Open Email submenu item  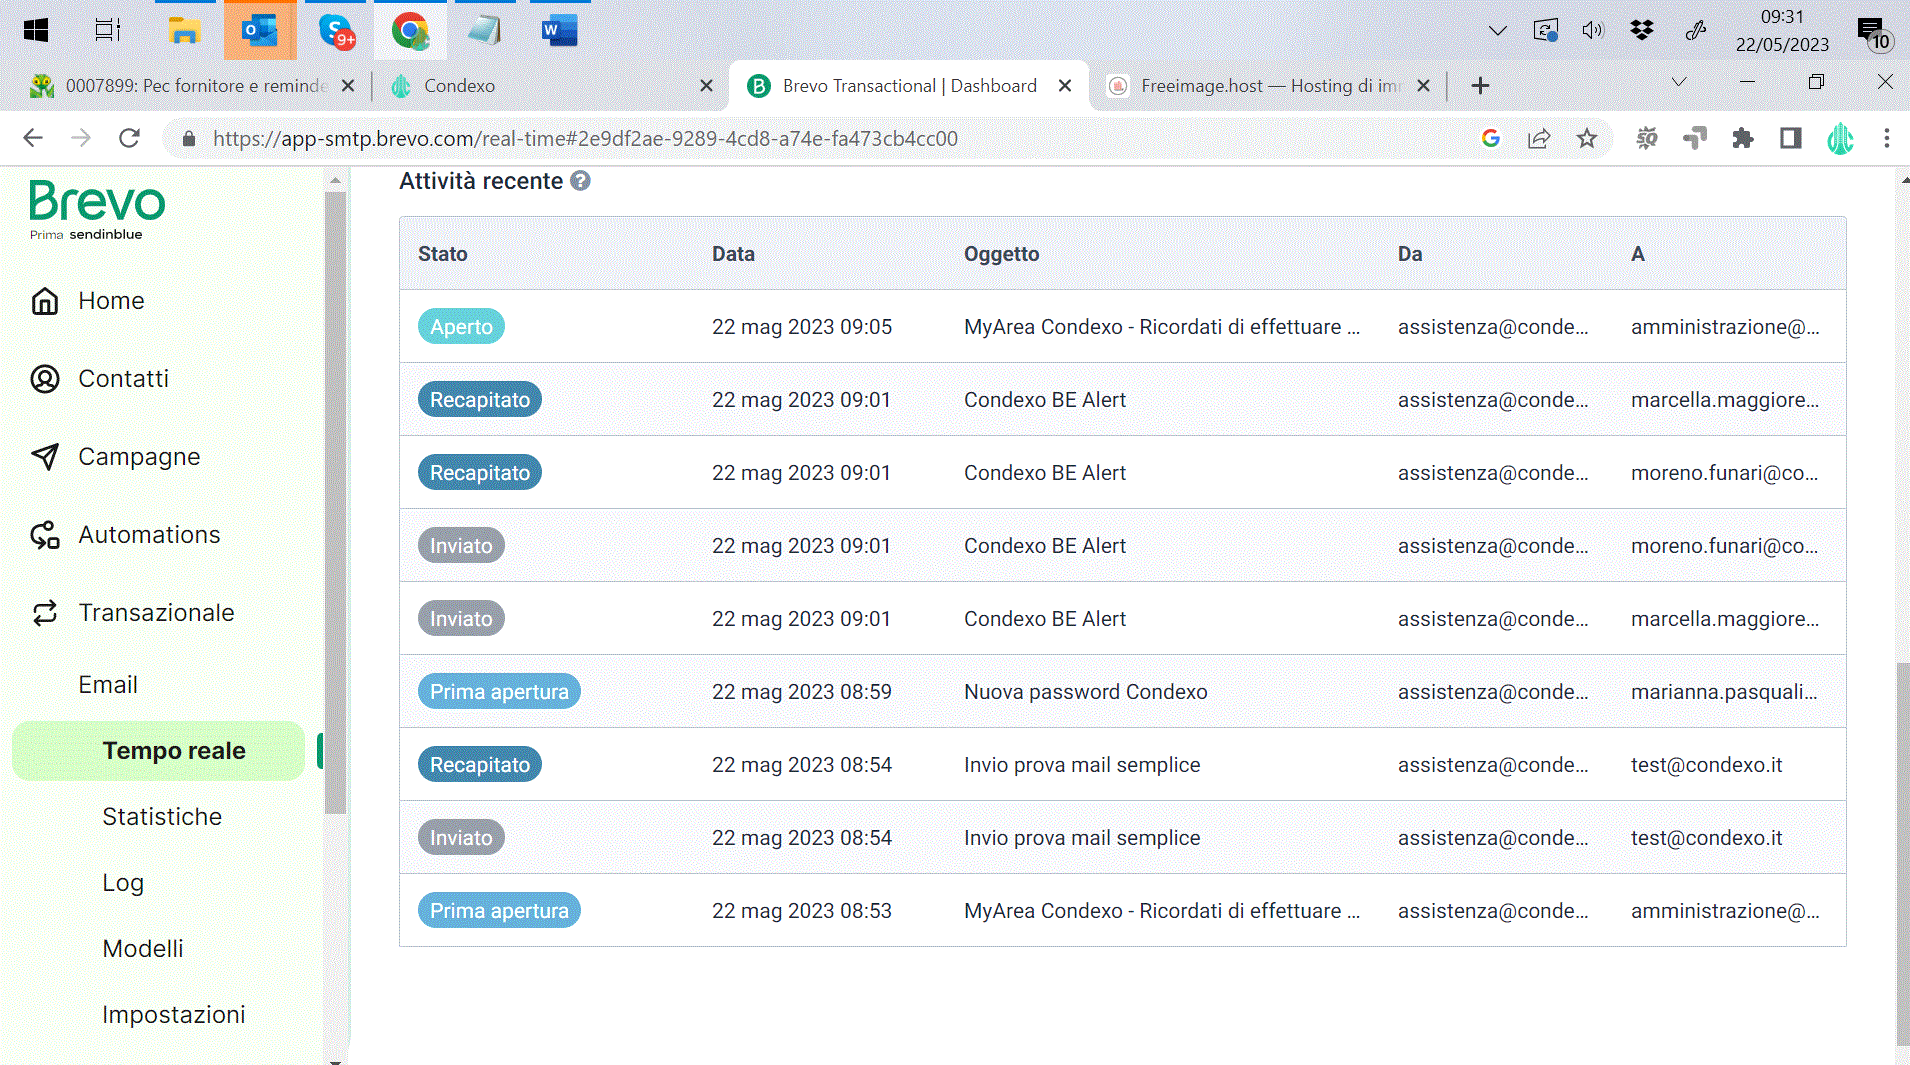(x=108, y=685)
